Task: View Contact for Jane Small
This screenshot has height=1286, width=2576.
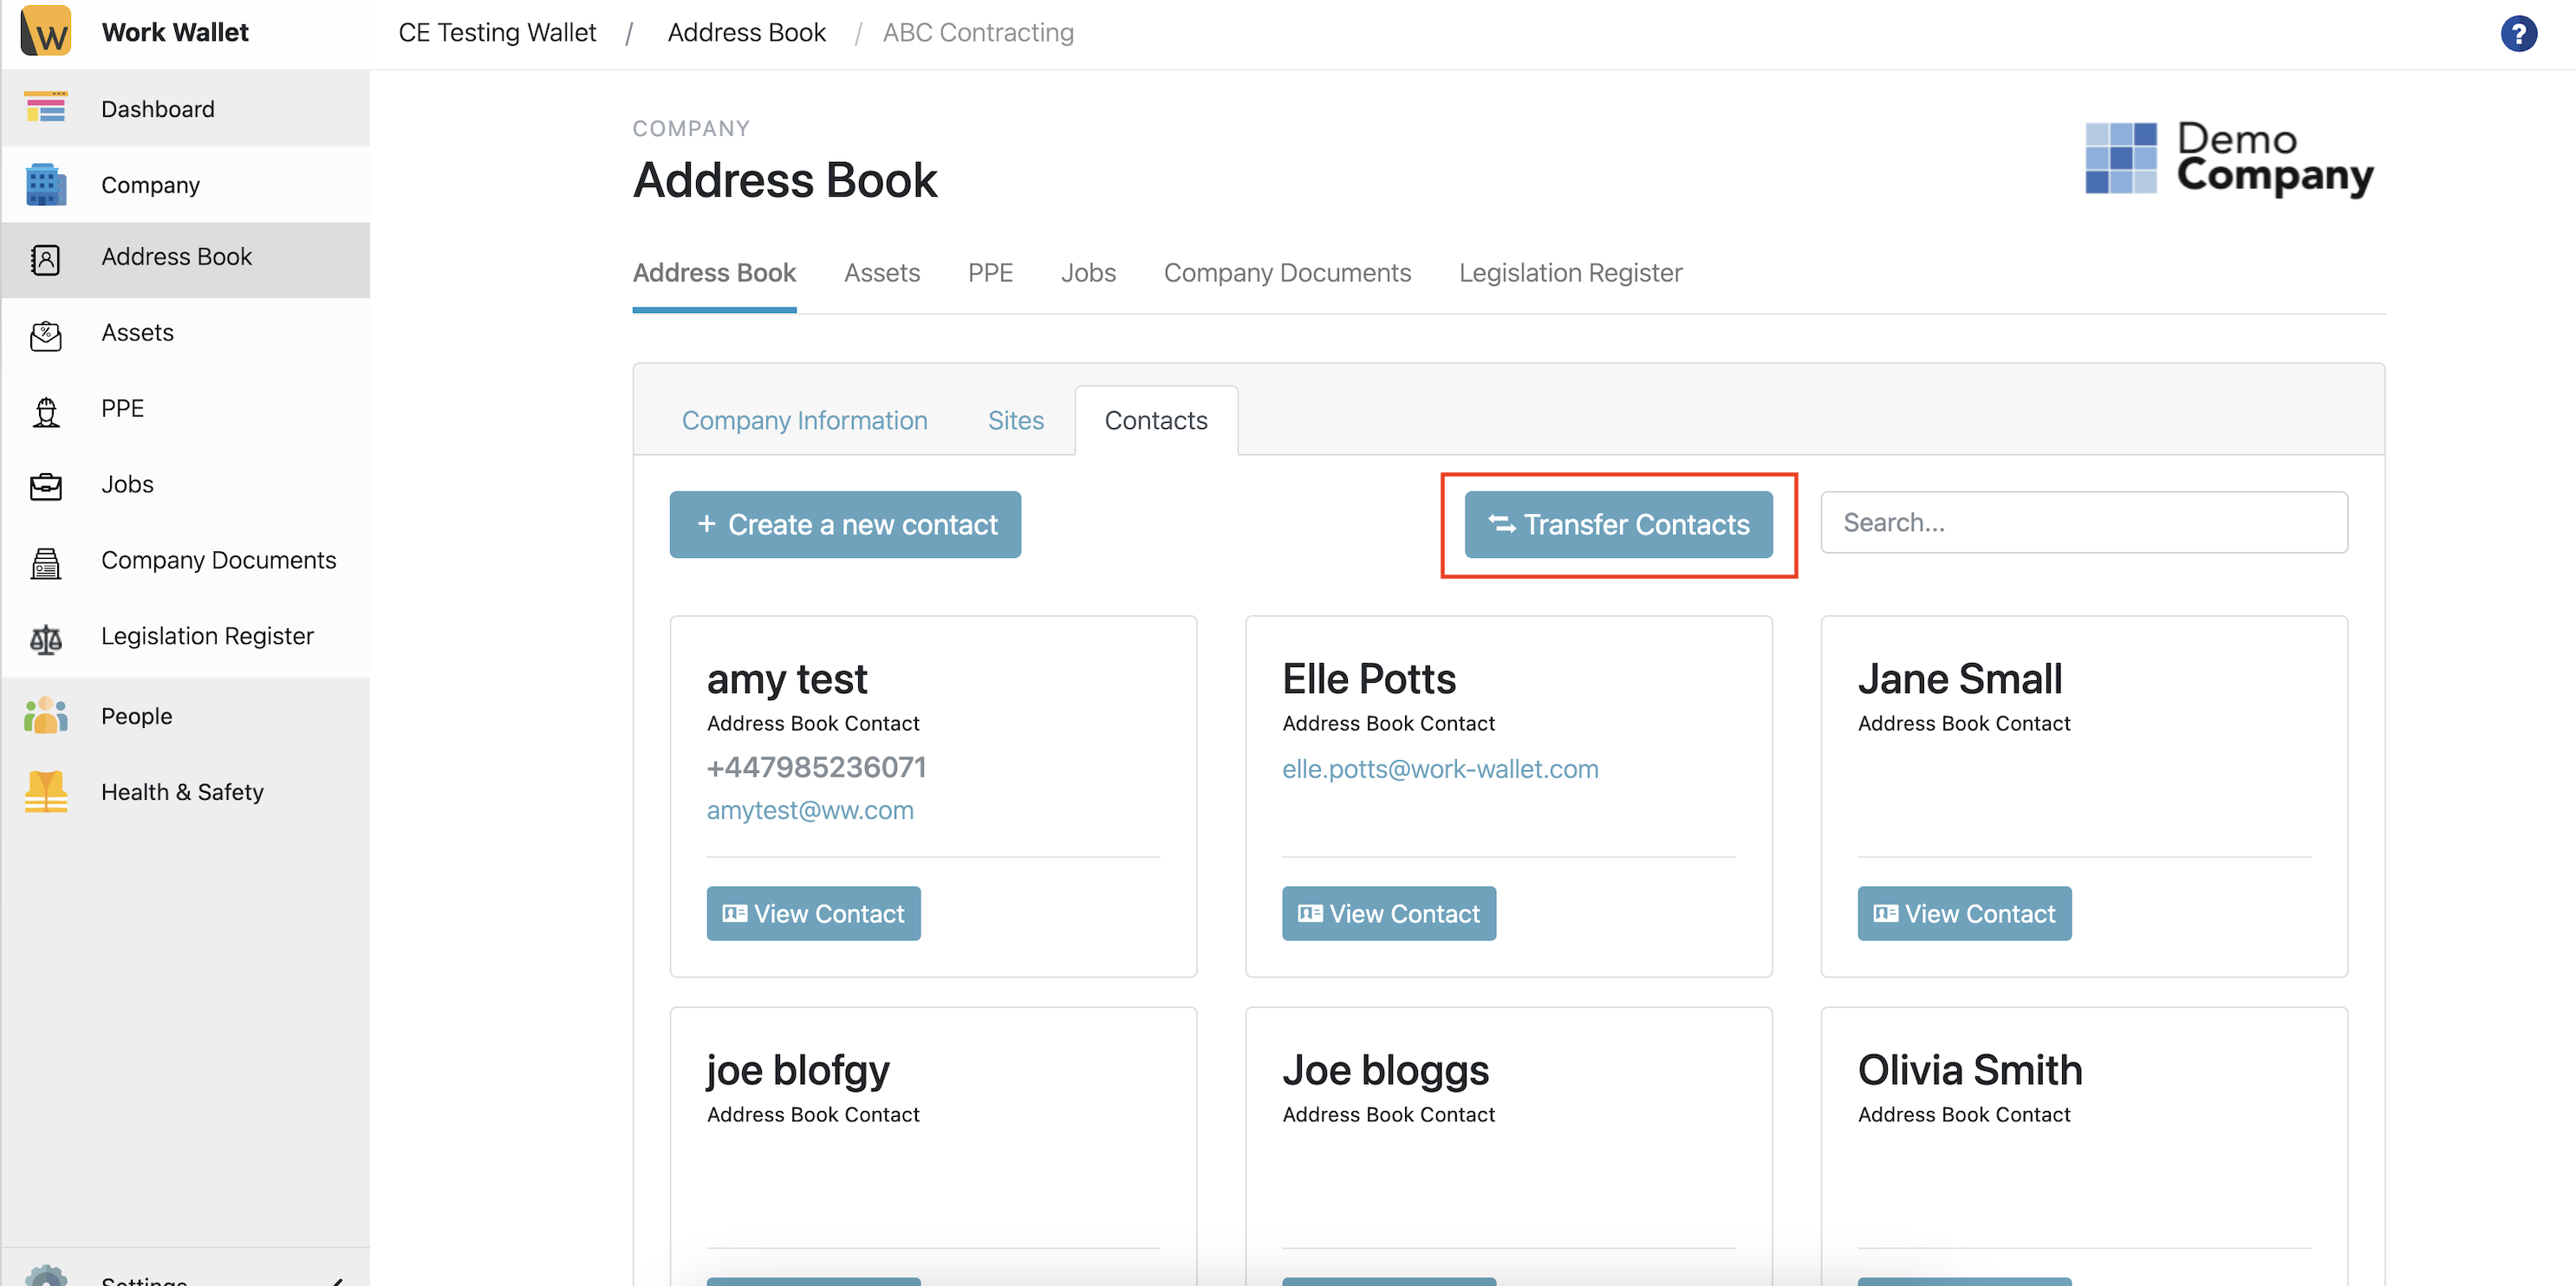Action: tap(1964, 913)
